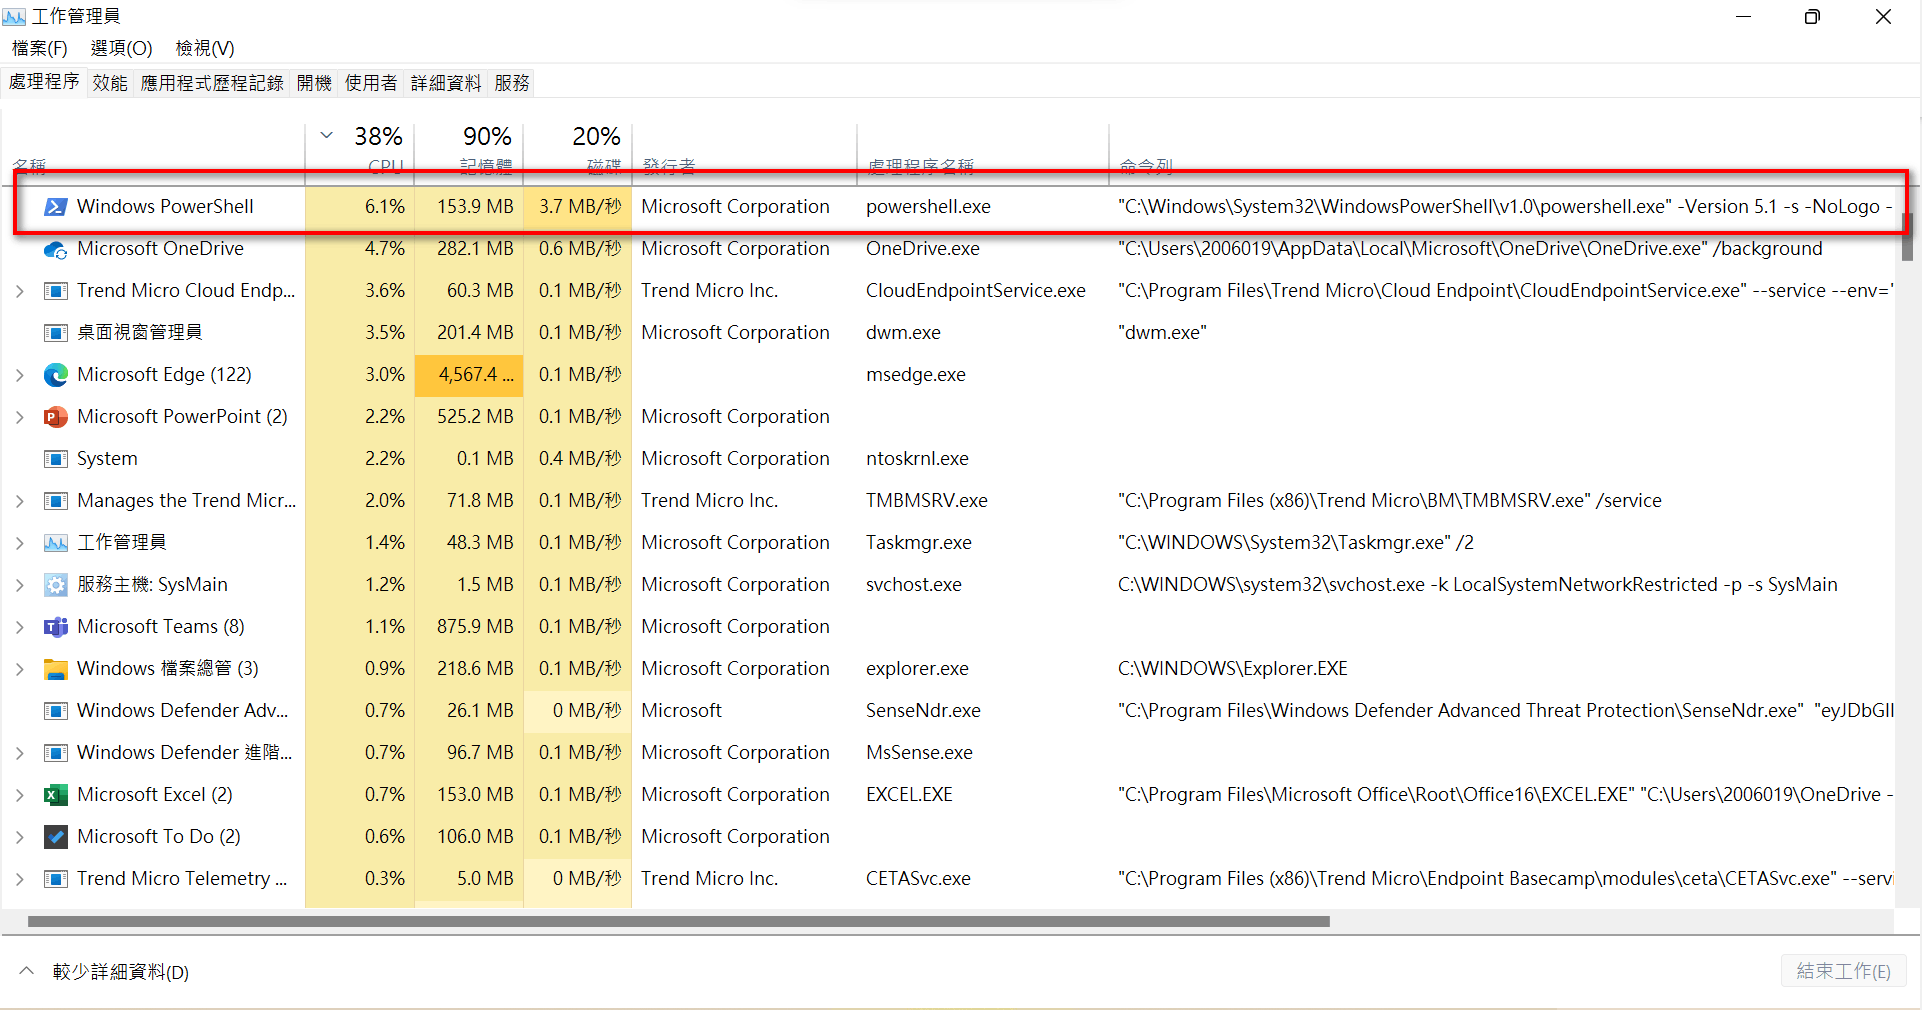
Task: Switch to the 應用程式歷程記錄 tab
Action: pyautogui.click(x=212, y=83)
